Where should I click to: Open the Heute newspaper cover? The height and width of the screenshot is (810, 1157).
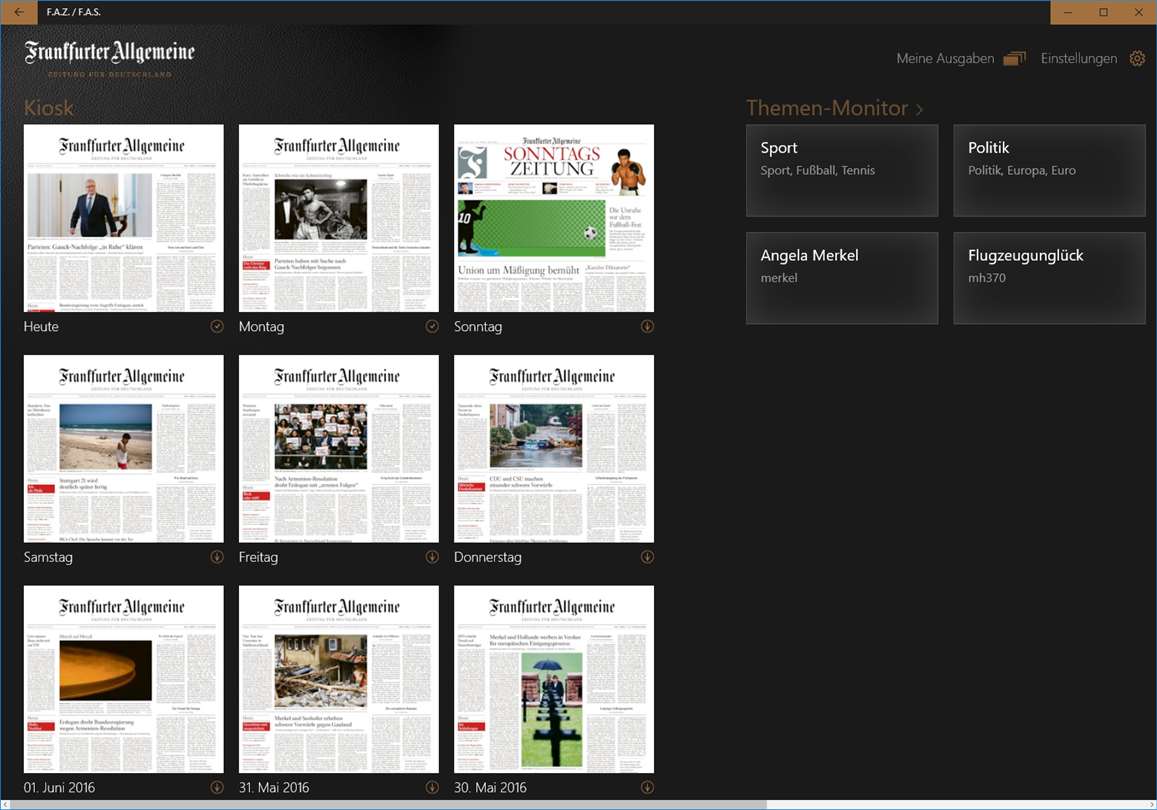coord(123,218)
